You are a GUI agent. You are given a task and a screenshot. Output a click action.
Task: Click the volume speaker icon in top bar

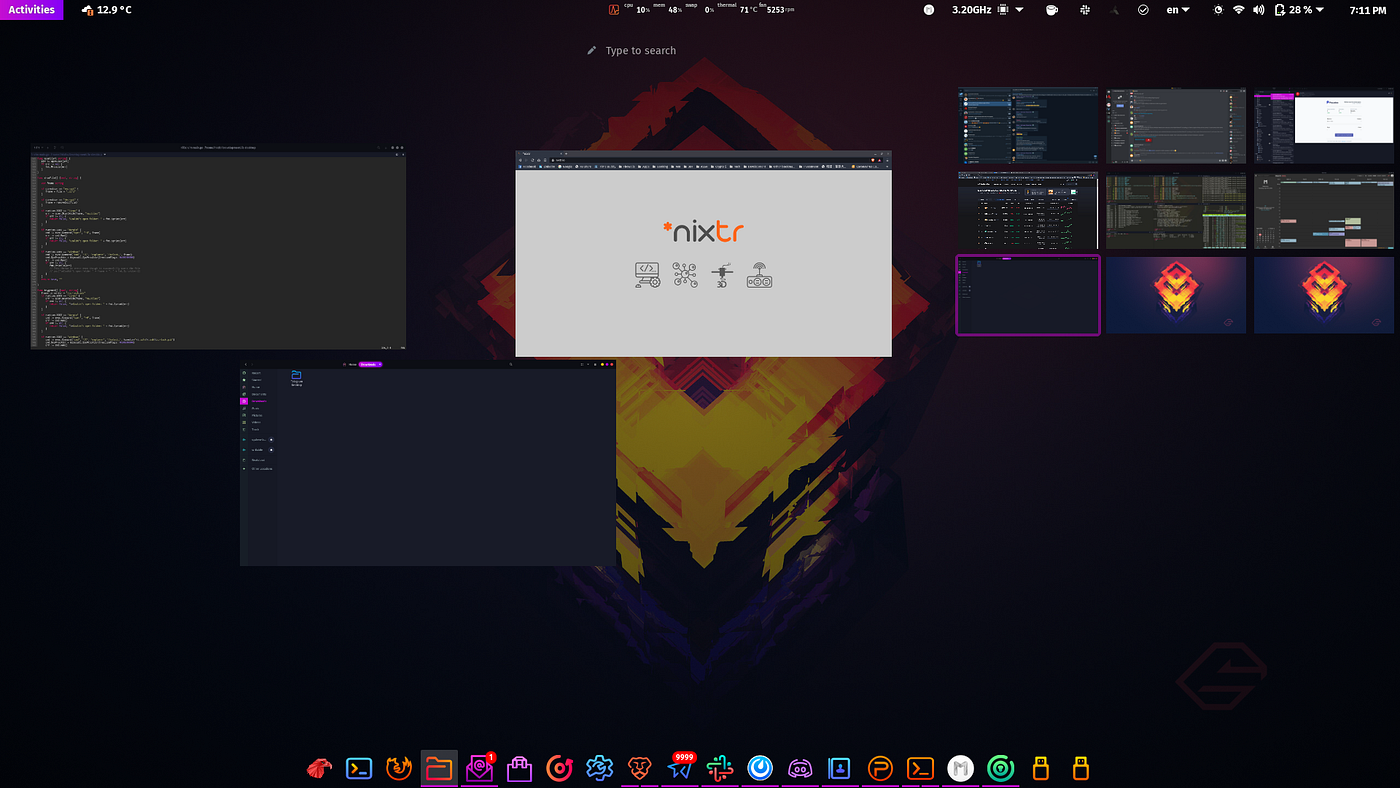[1258, 10]
